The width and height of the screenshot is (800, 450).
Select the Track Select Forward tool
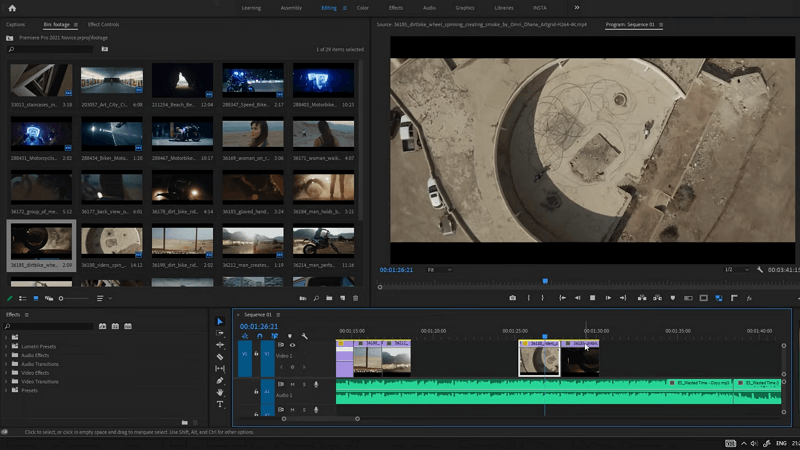[220, 333]
